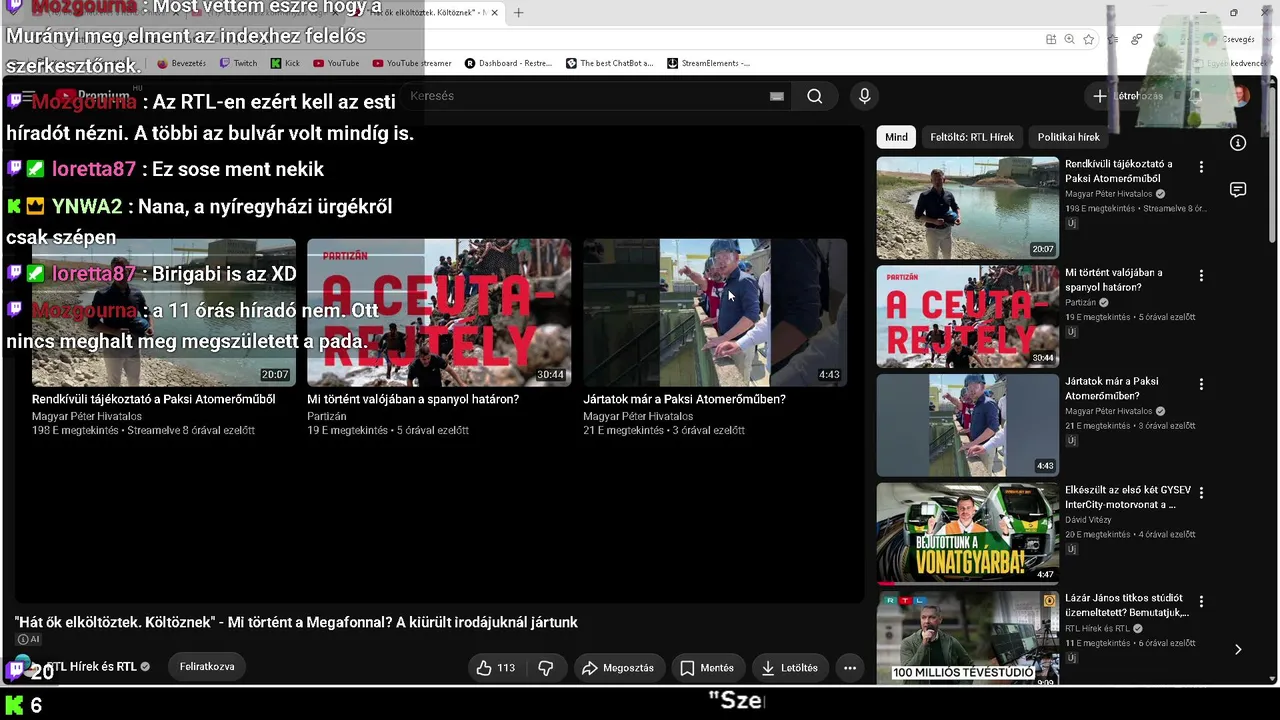The image size is (1280, 720).
Task: Click end-screen A Ceuta-rejtély thumbnail
Action: [439, 312]
